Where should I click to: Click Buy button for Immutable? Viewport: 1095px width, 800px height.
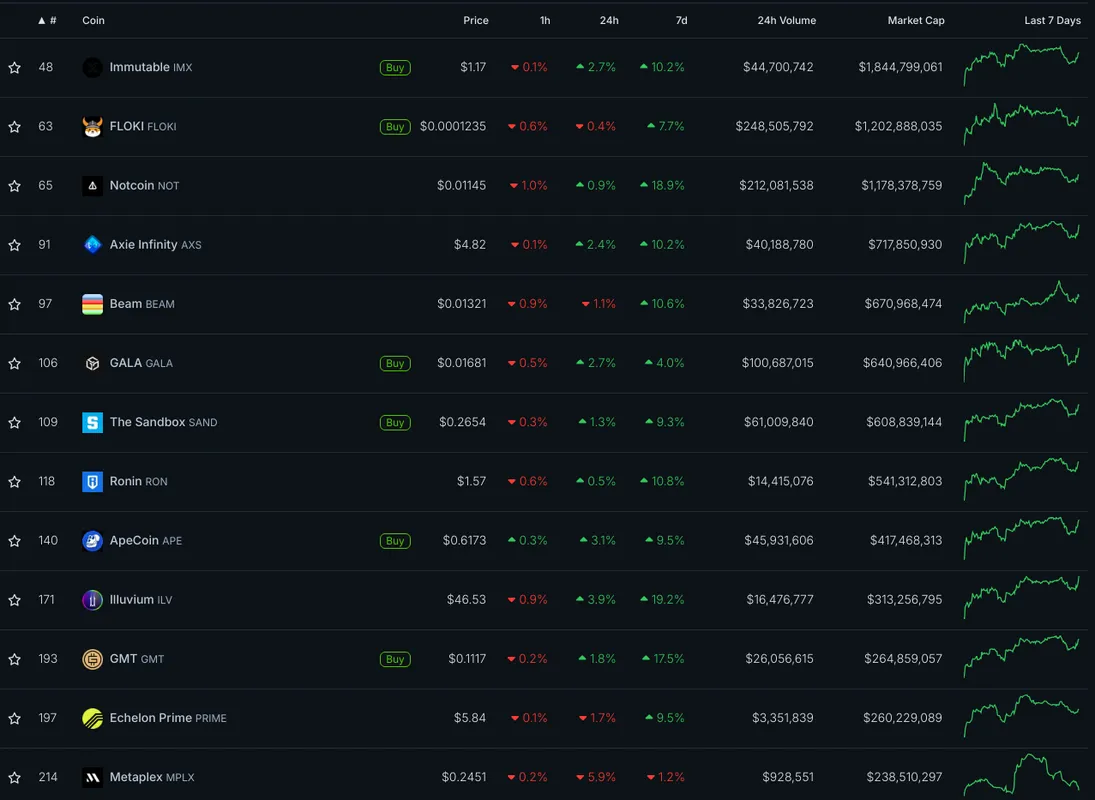(x=395, y=68)
